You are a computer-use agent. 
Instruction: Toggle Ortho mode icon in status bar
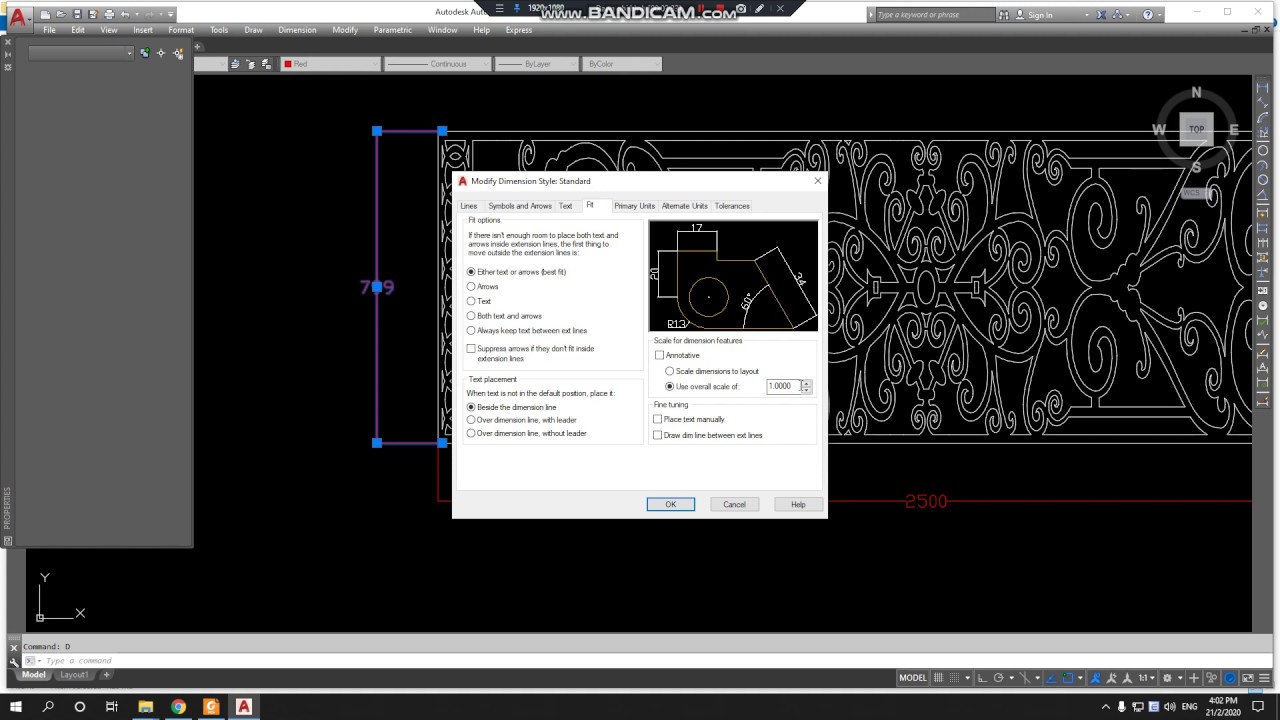point(982,678)
